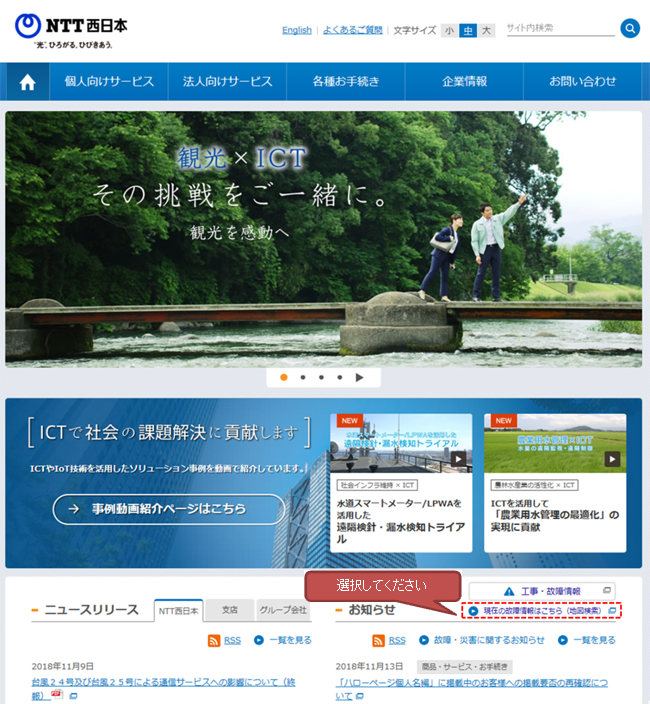The height and width of the screenshot is (704, 650).
Task: Switch to the グループ会社 news tab
Action: click(283, 609)
